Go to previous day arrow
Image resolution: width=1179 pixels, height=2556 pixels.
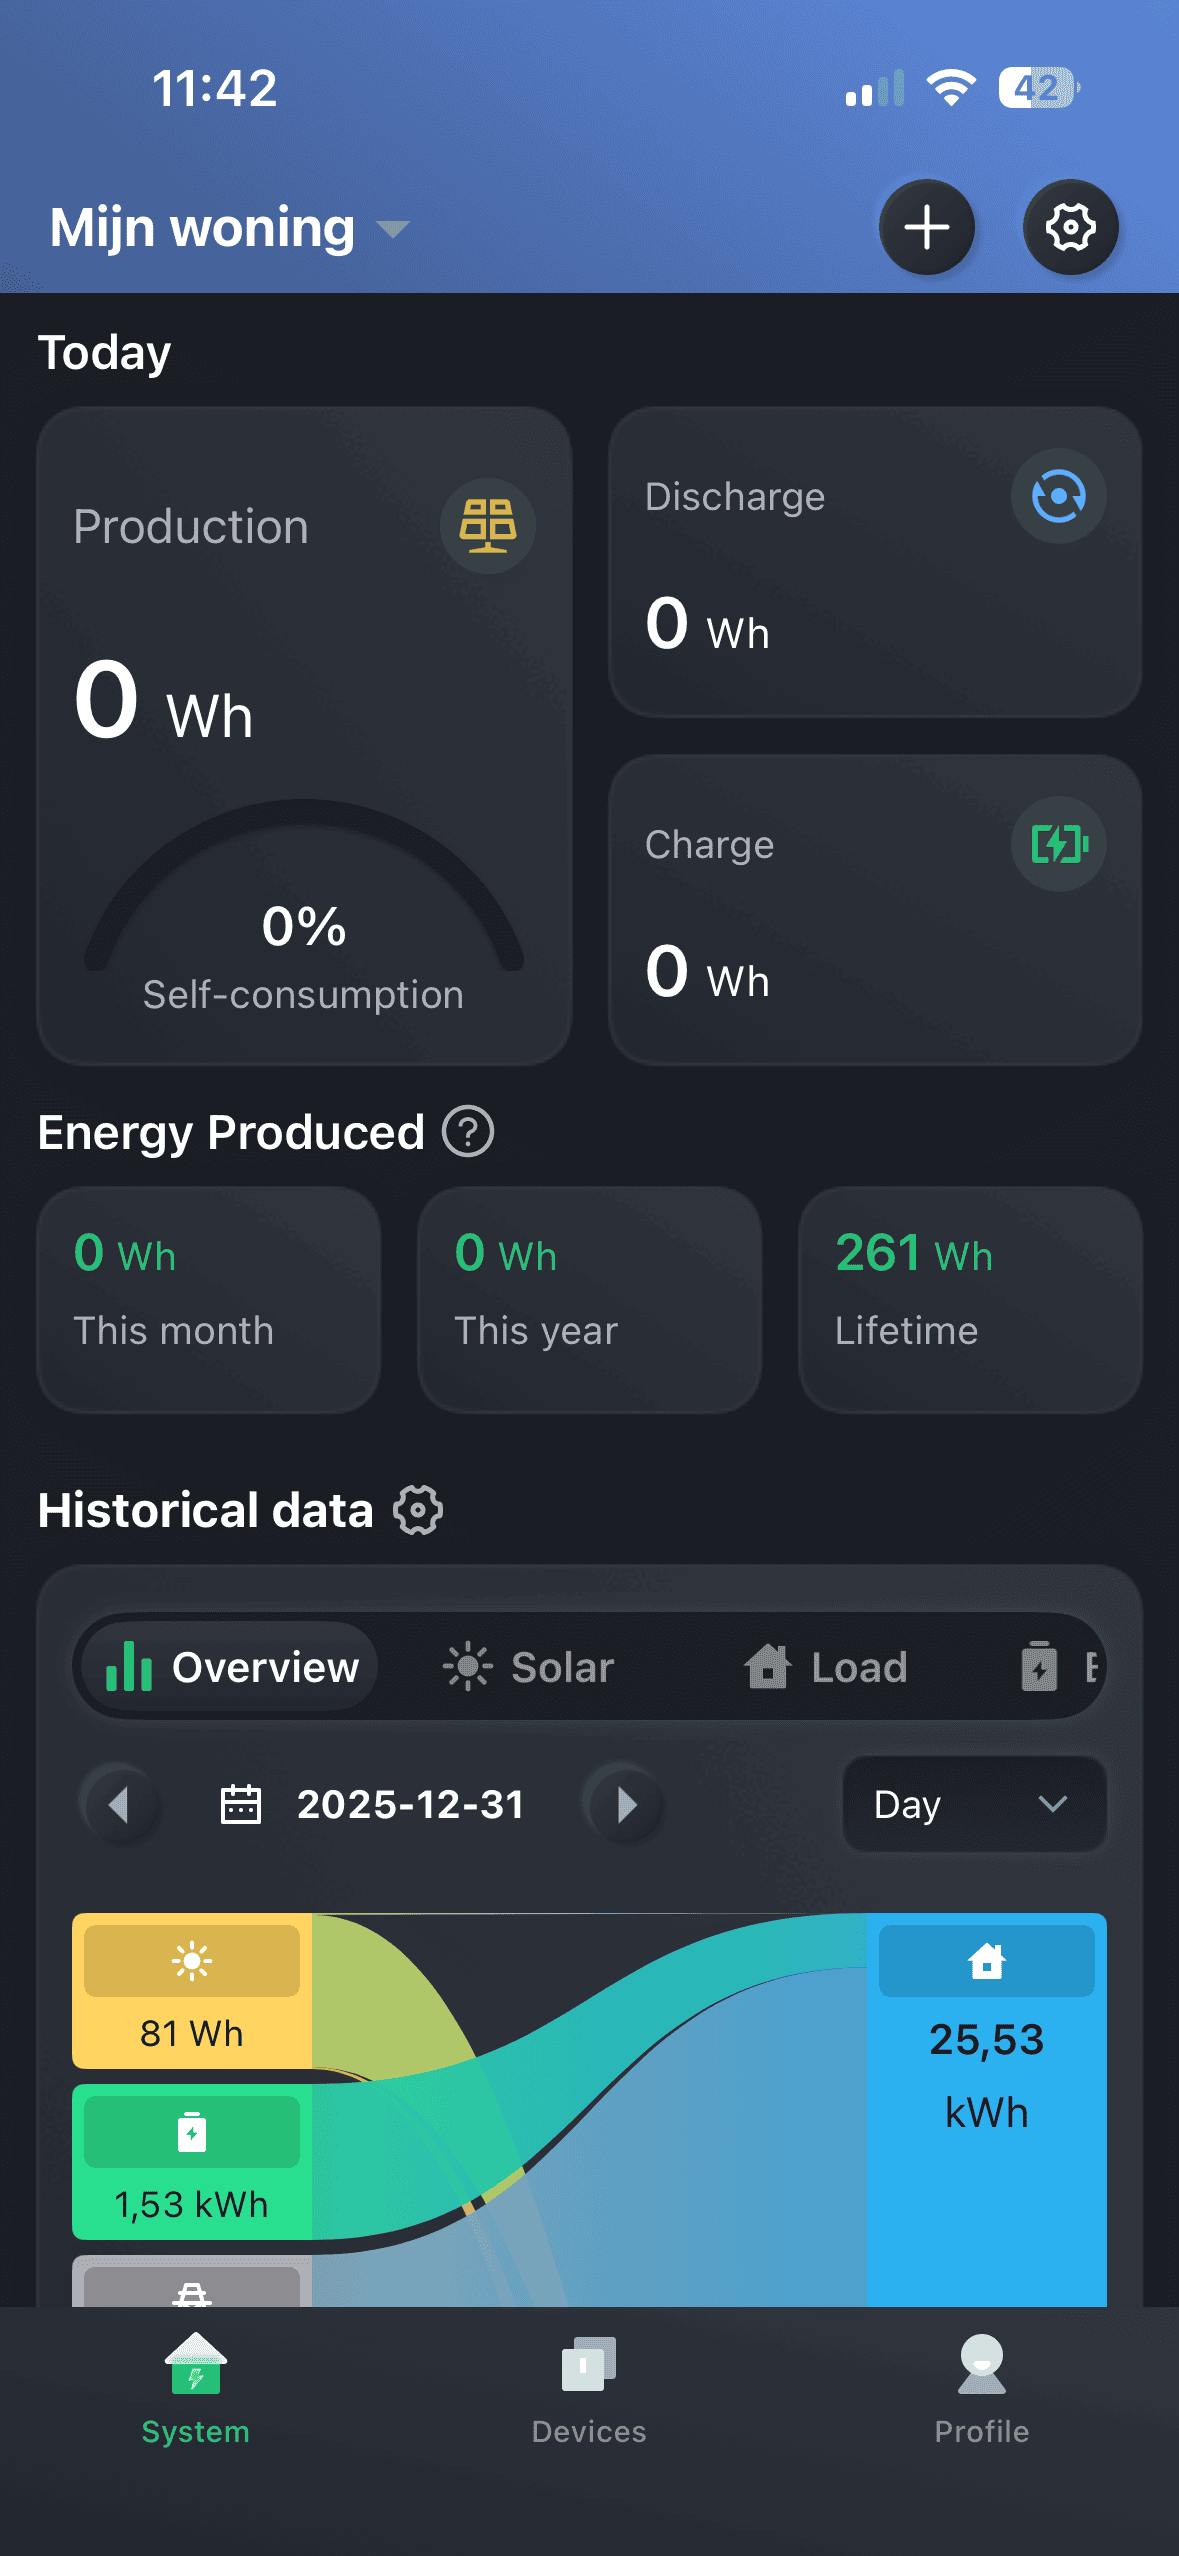pyautogui.click(x=119, y=1805)
